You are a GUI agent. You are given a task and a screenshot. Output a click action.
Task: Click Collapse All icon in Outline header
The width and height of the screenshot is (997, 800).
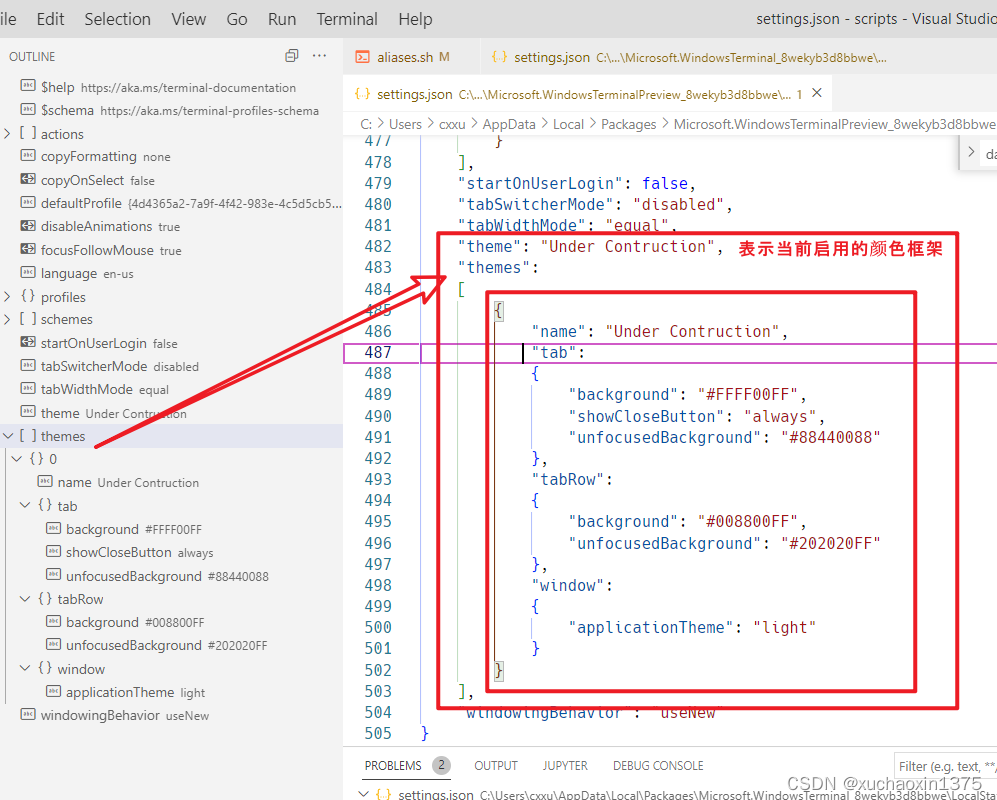[x=291, y=56]
